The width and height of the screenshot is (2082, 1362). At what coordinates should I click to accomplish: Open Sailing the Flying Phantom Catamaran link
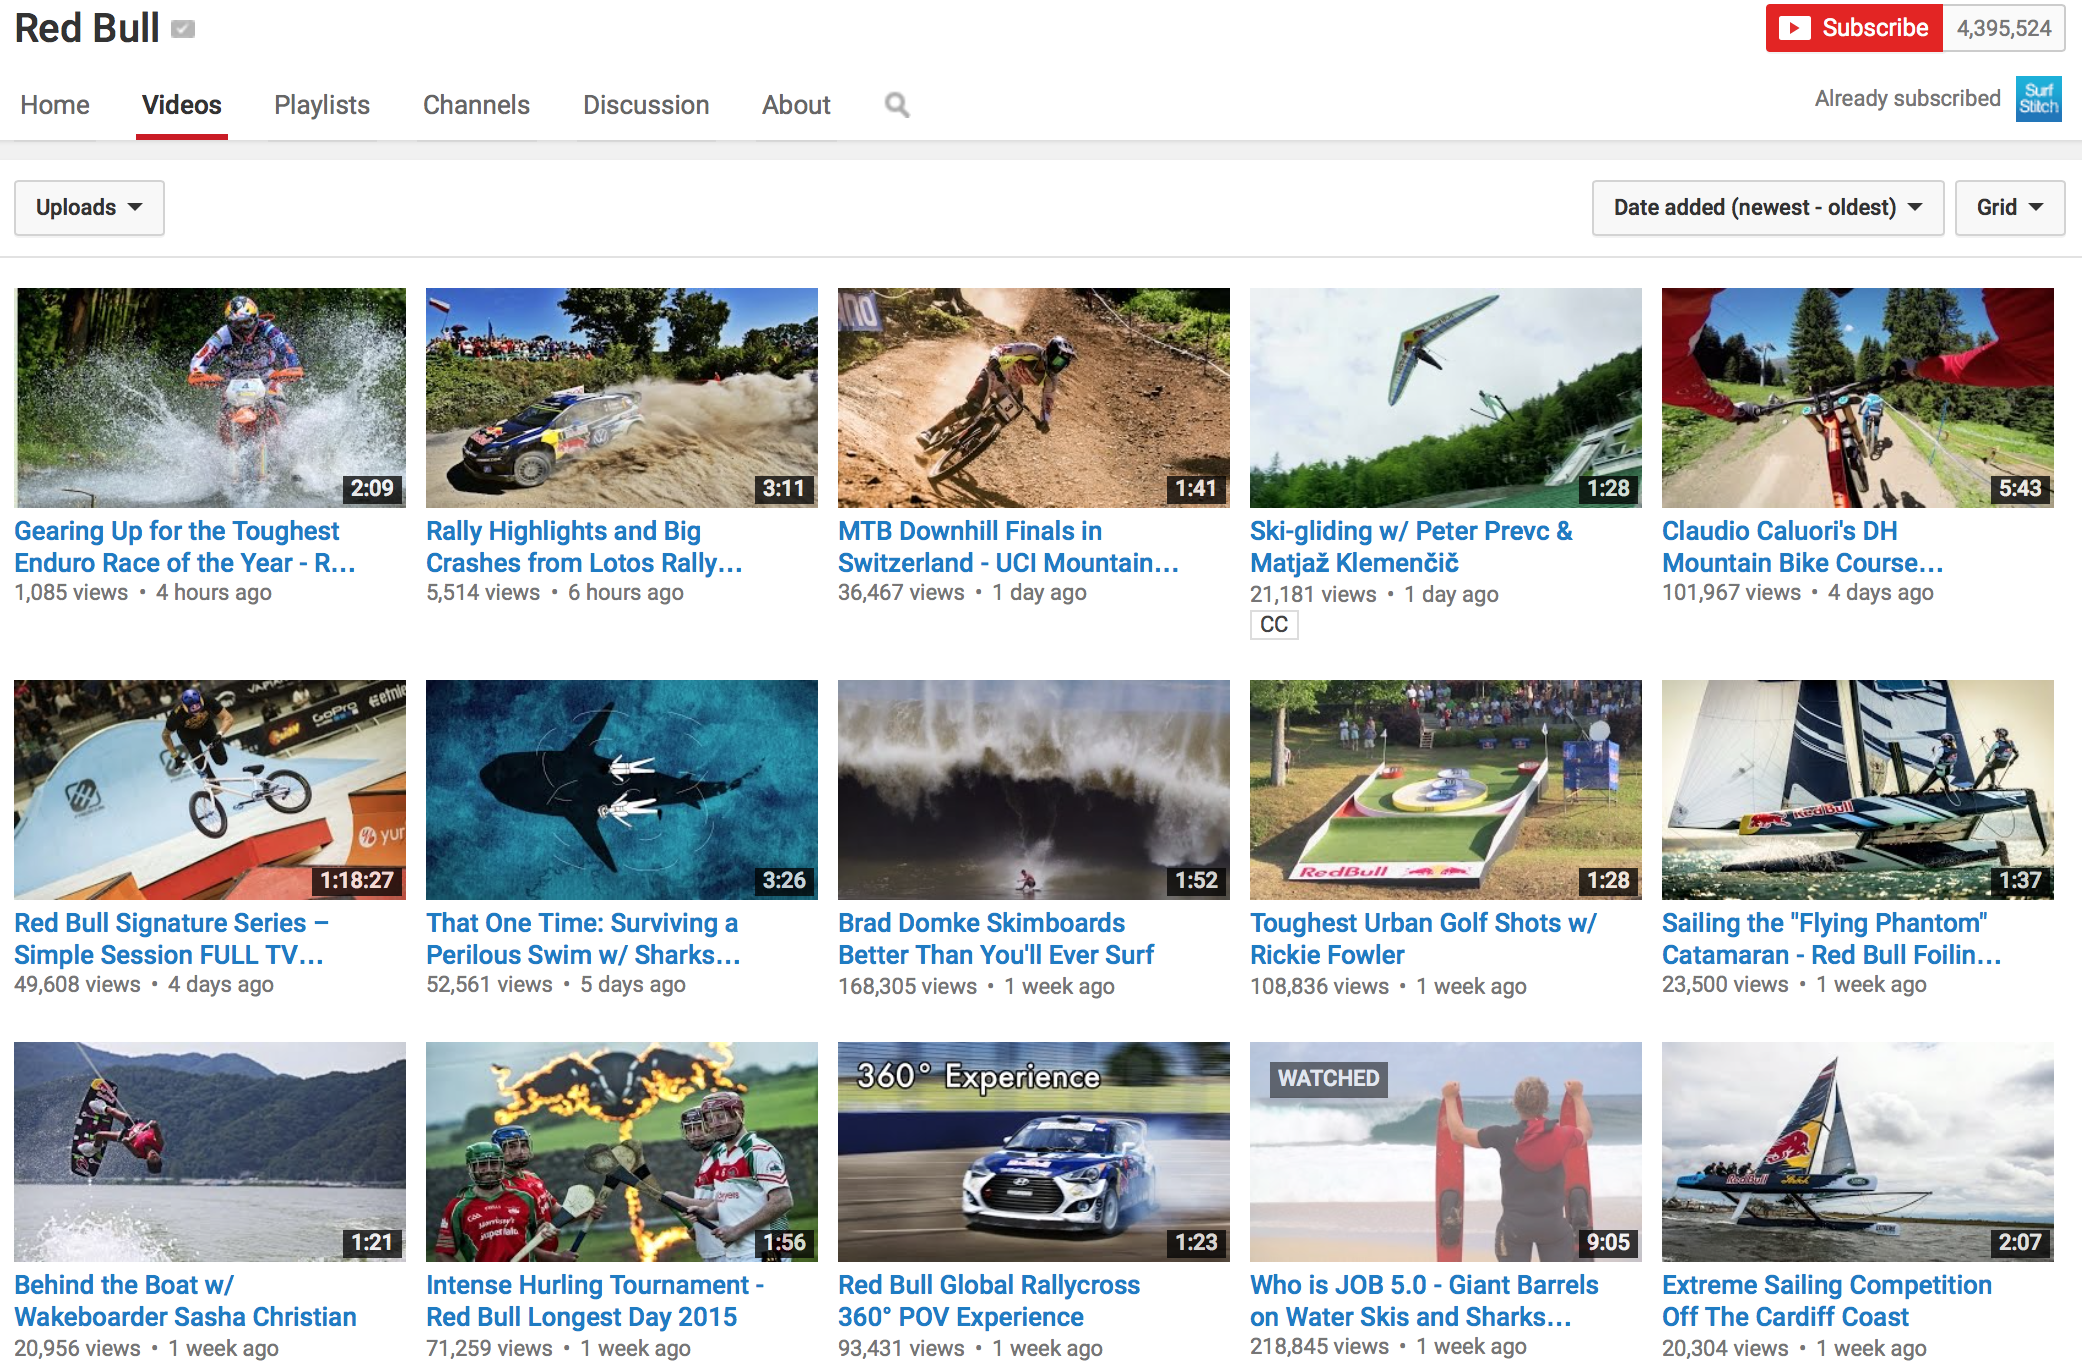(x=1831, y=939)
